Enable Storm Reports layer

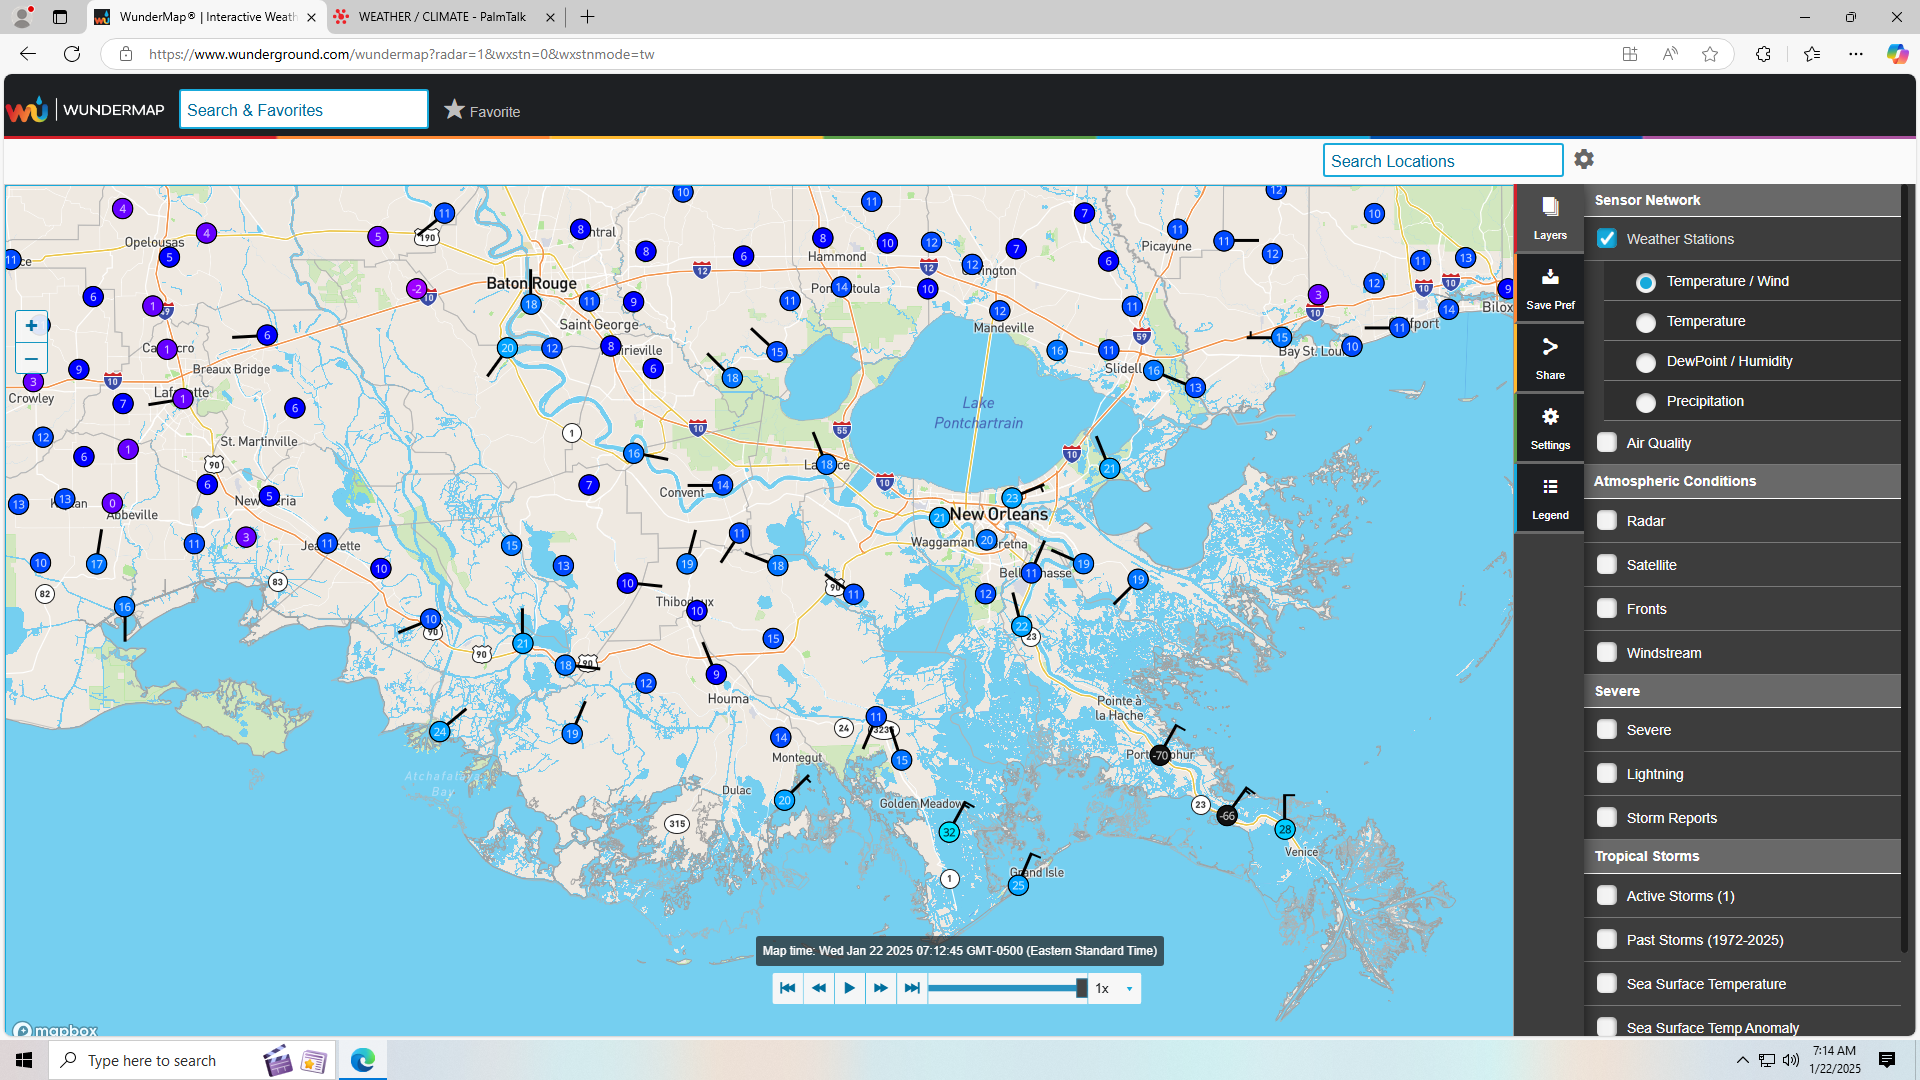[1607, 817]
